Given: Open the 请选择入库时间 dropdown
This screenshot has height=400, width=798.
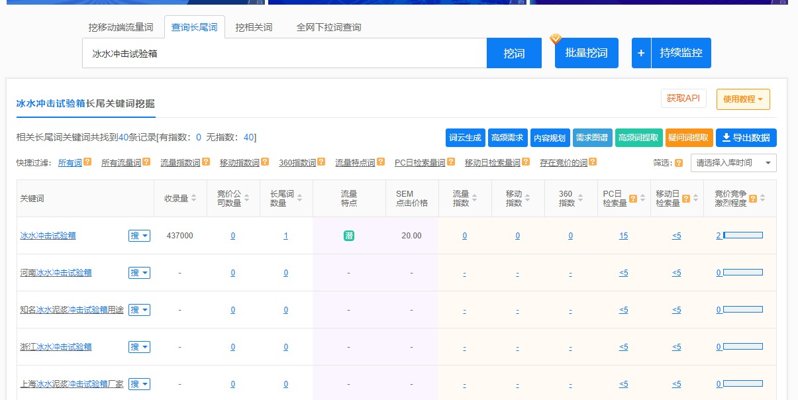Looking at the screenshot, I should [733, 163].
